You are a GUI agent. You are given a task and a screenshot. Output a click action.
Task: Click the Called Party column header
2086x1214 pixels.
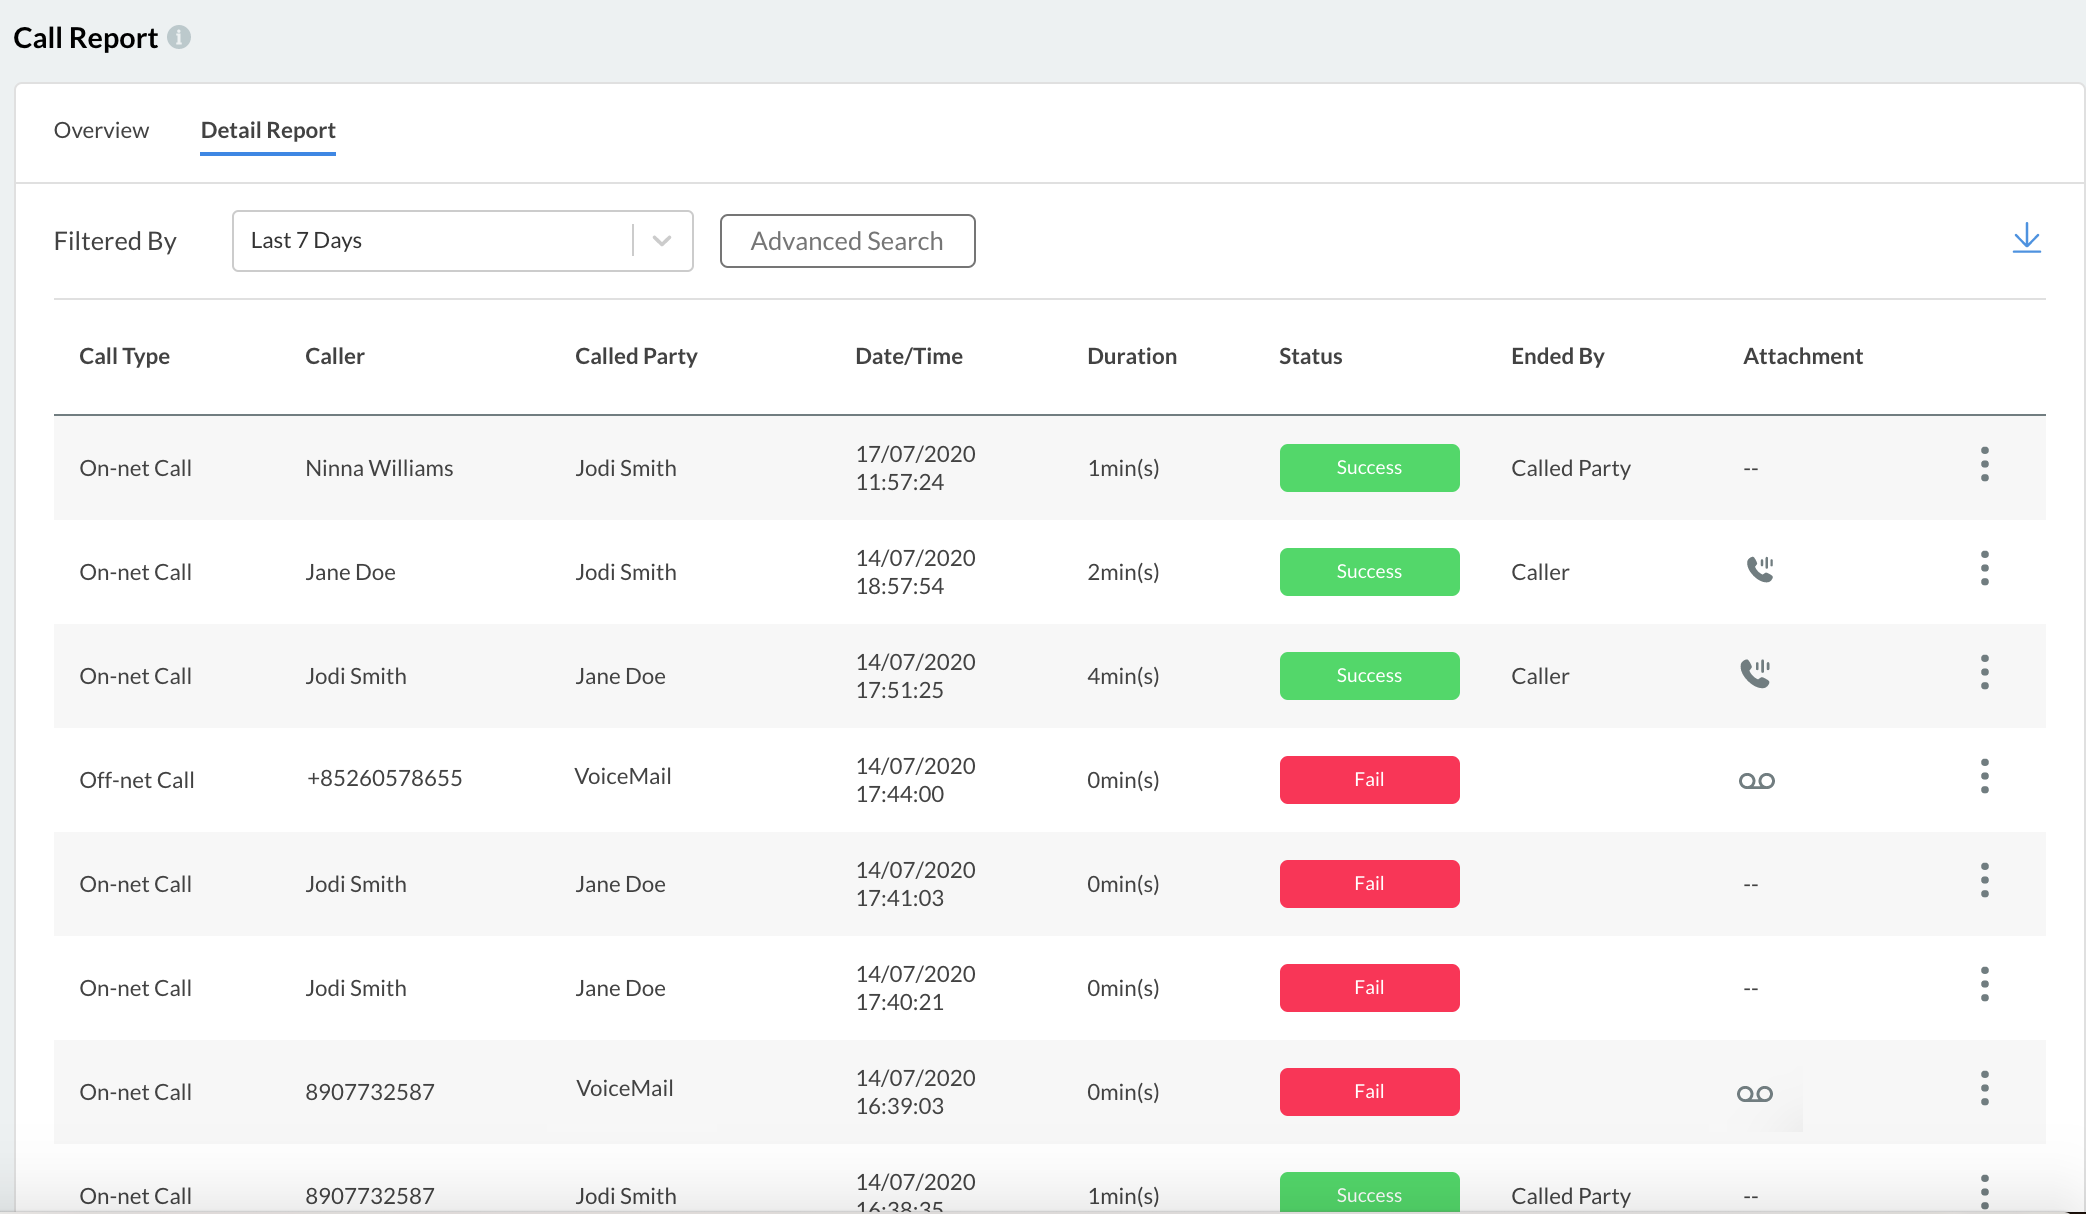(x=636, y=356)
